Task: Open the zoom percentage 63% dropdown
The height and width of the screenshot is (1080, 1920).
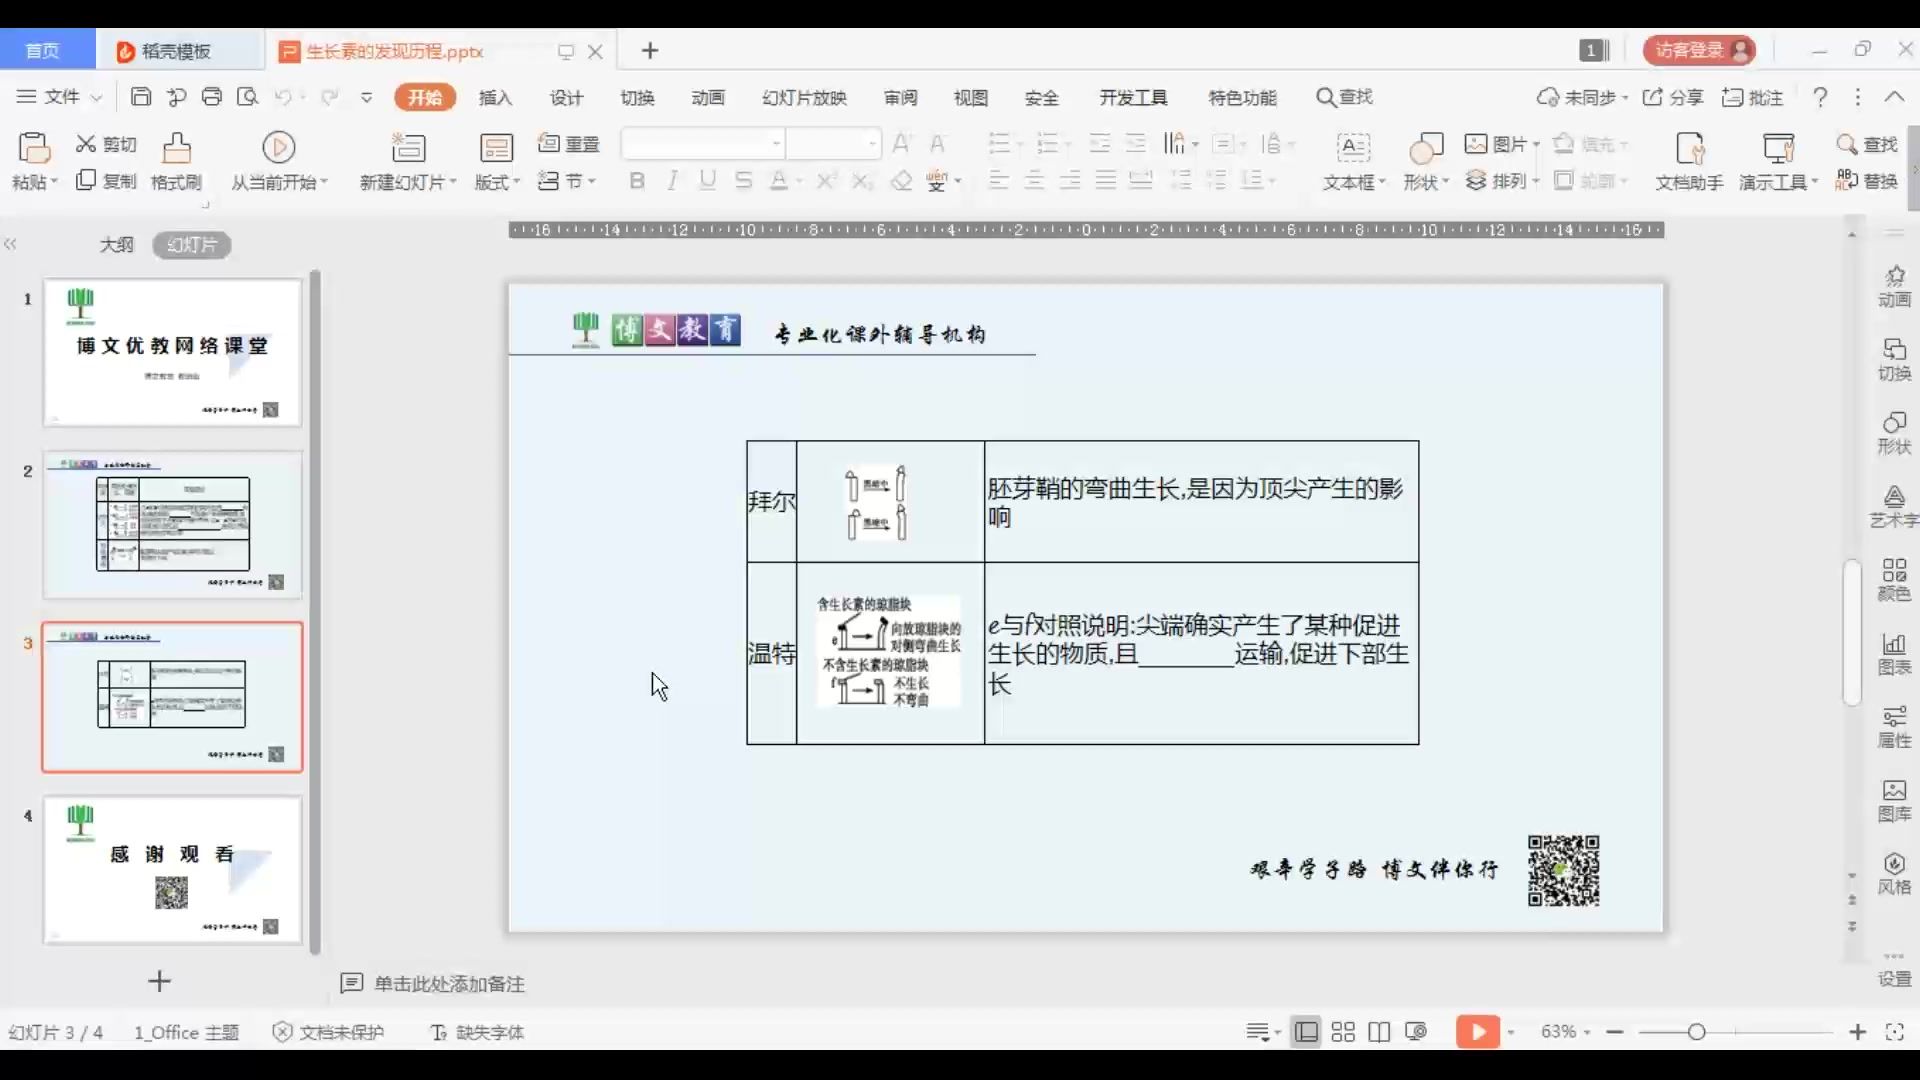Action: [x=1566, y=1032]
